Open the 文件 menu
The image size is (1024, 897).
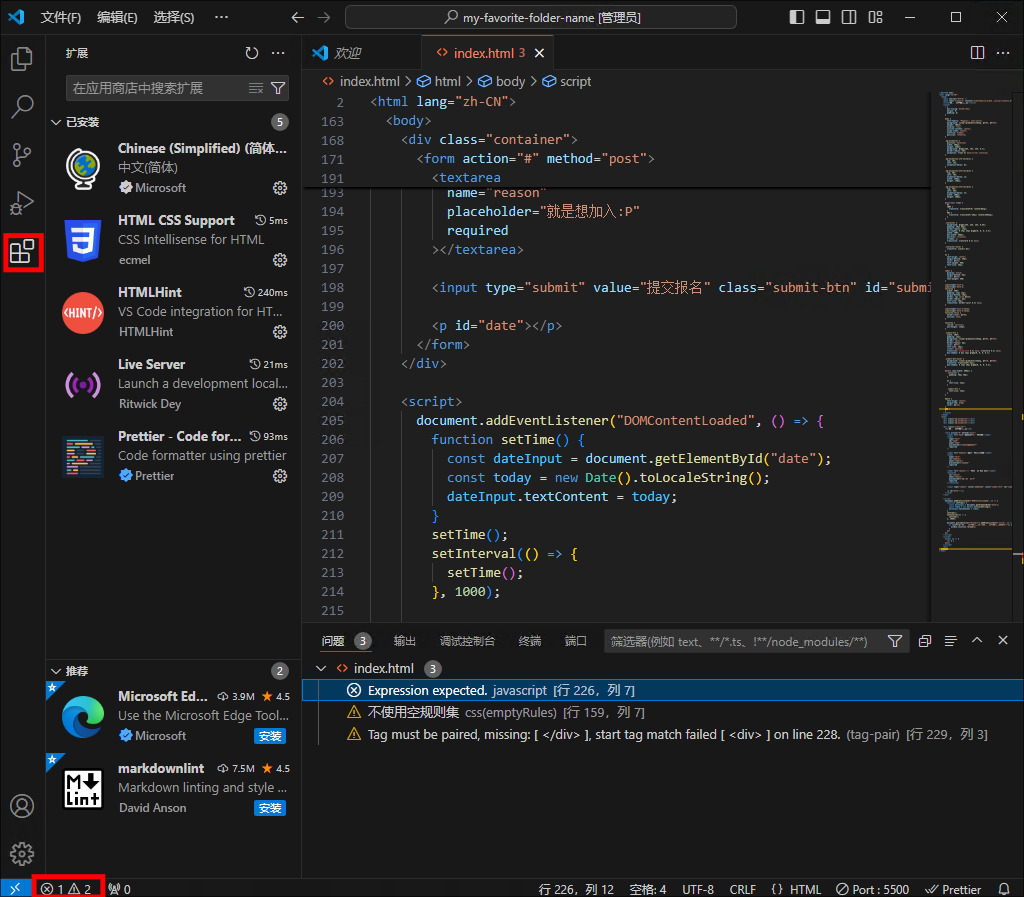59,16
